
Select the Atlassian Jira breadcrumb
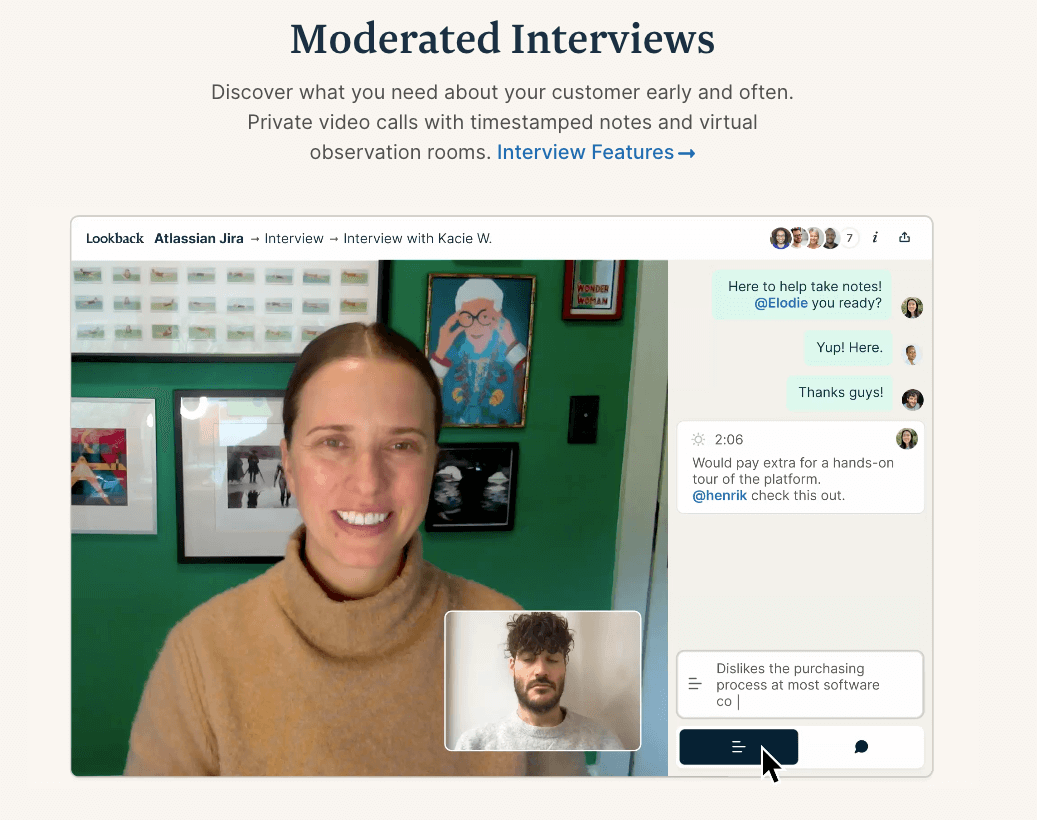198,238
